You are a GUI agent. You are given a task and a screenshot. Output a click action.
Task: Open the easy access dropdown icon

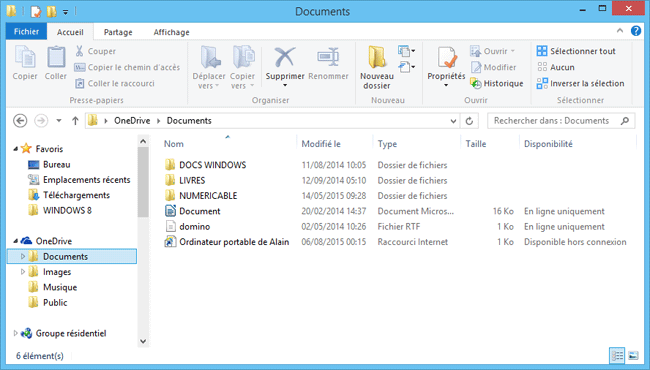pos(406,66)
